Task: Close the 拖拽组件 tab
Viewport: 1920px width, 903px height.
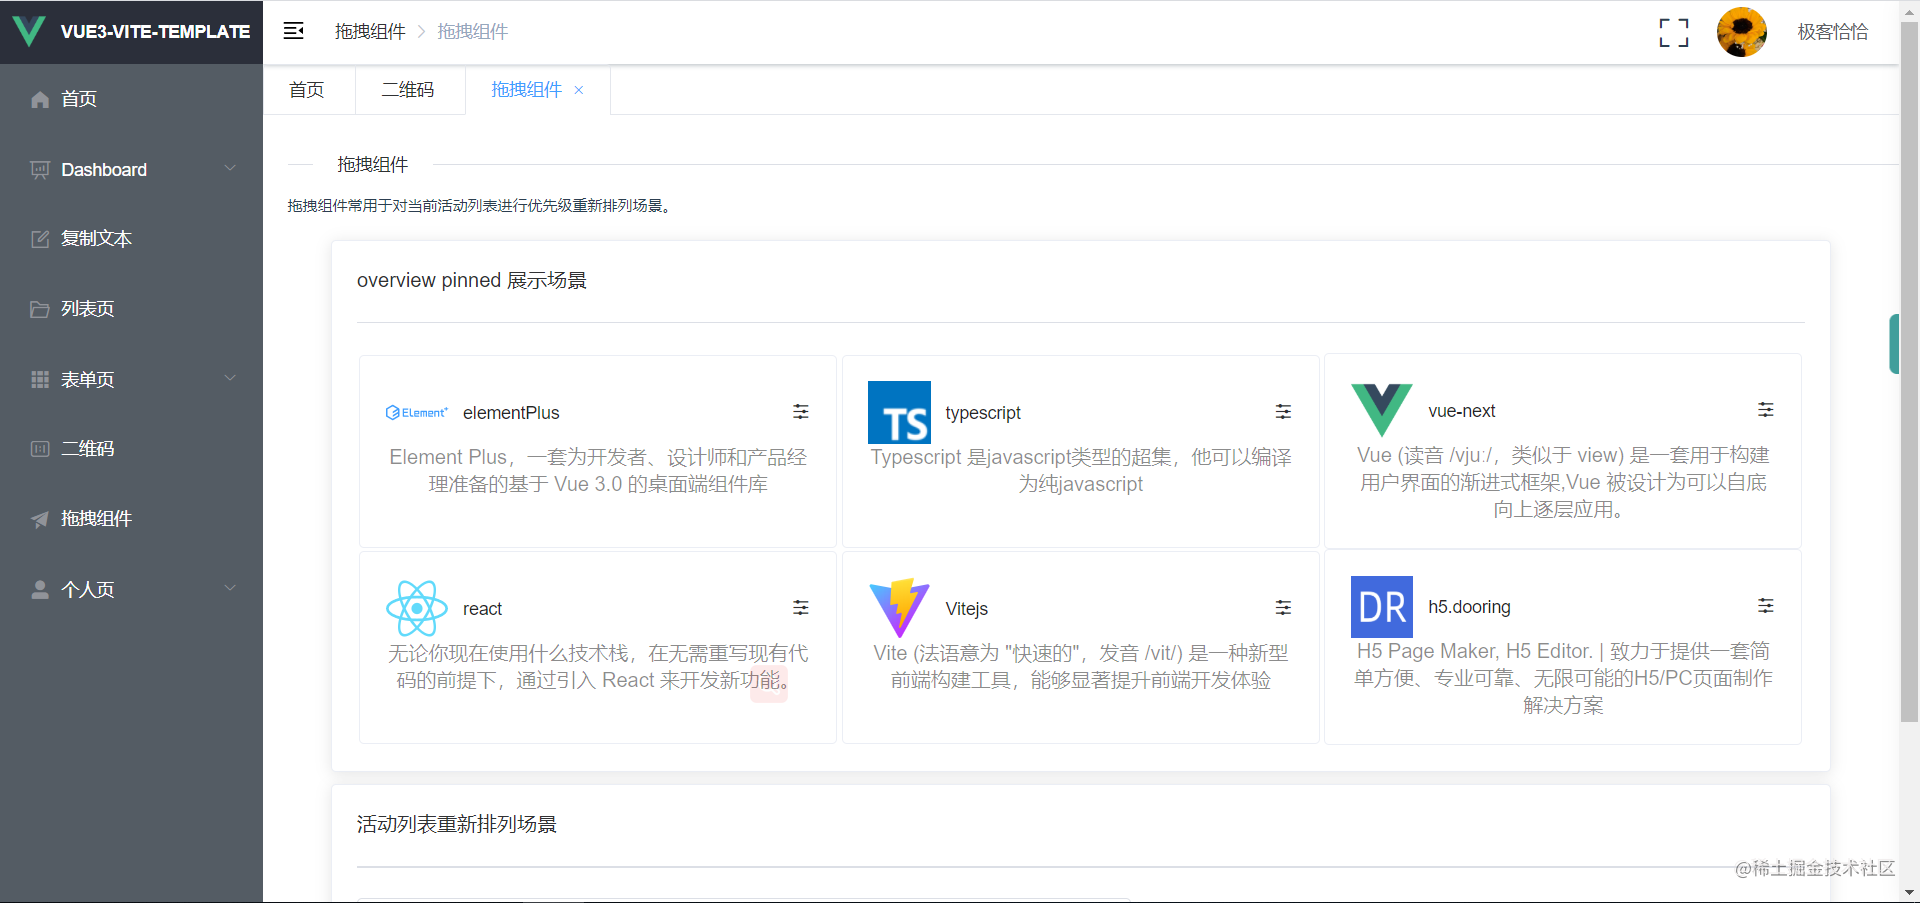Action: pos(579,90)
